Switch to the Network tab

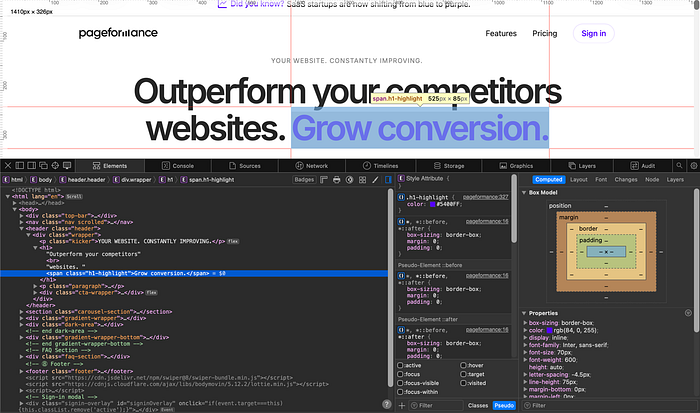coord(312,166)
